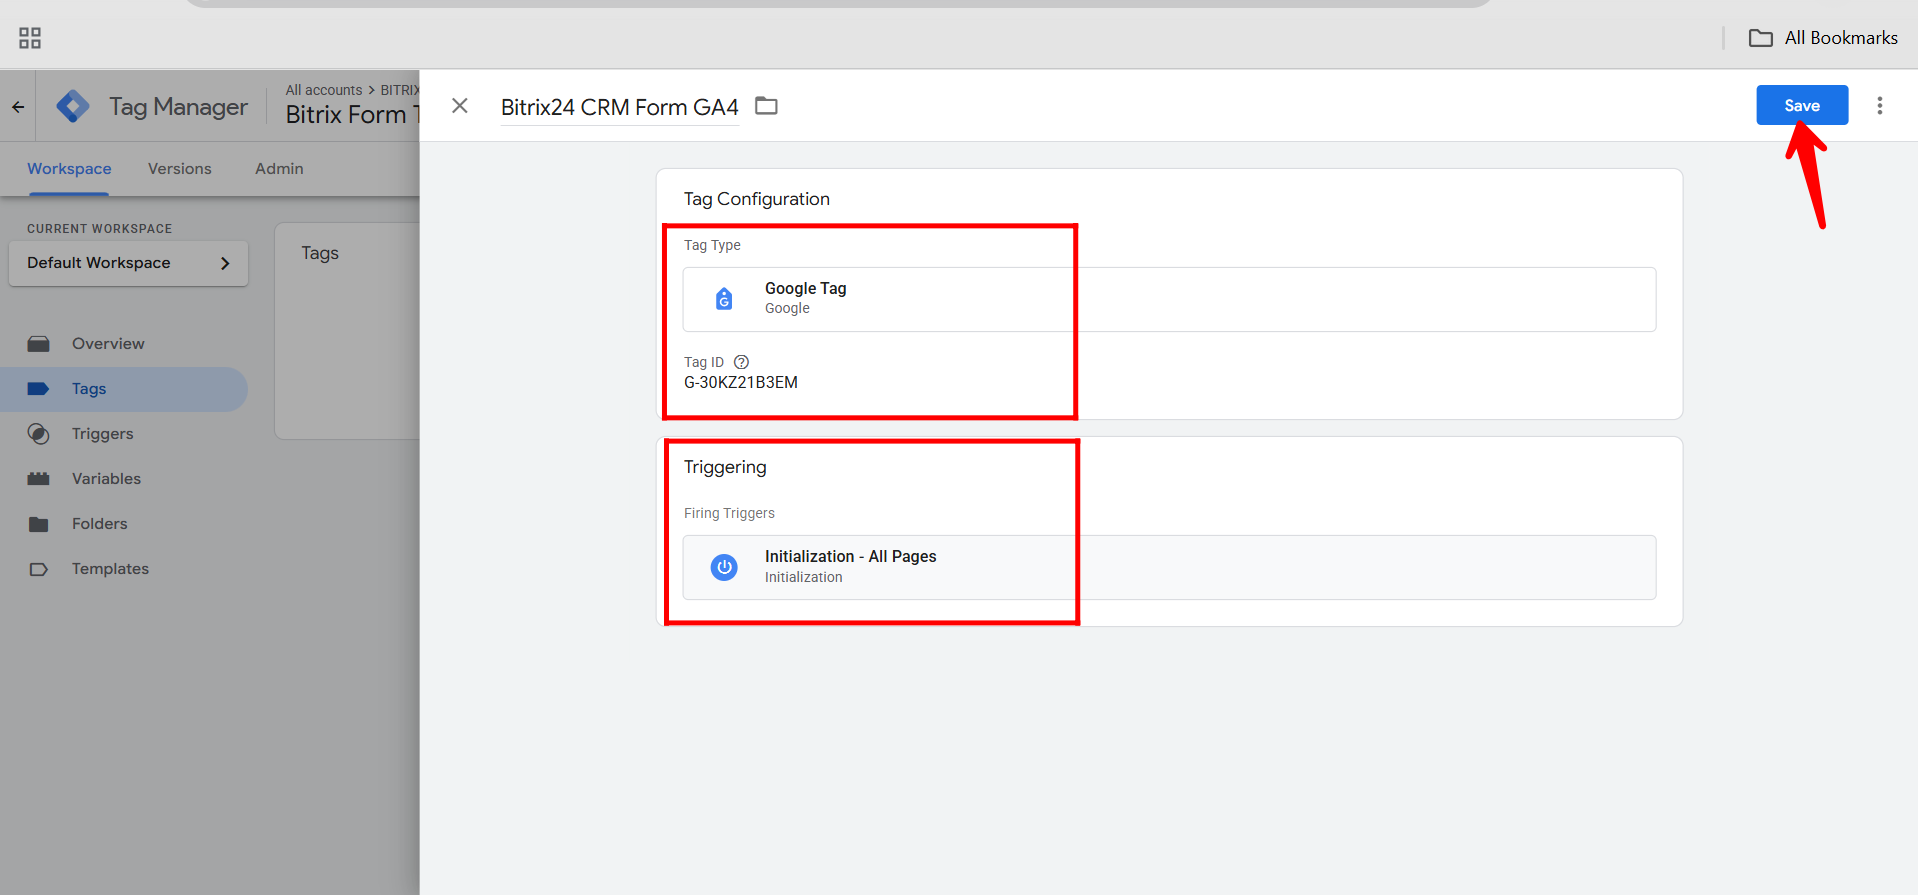Open the All Bookmarks folder

(1823, 38)
